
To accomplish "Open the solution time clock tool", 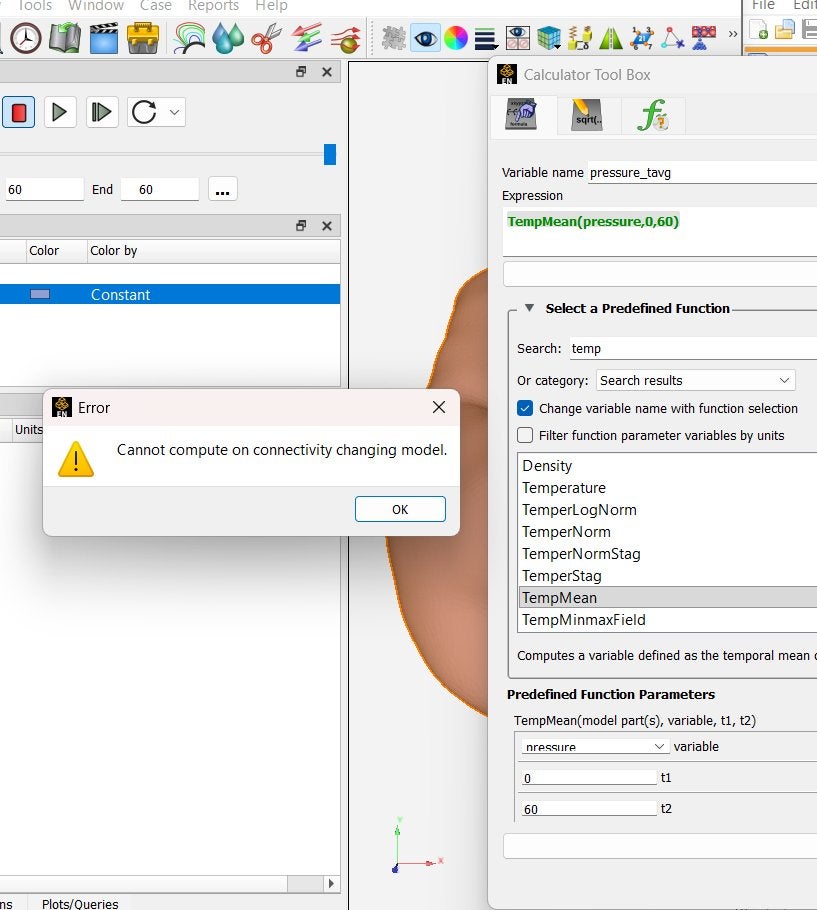I will click(x=26, y=38).
